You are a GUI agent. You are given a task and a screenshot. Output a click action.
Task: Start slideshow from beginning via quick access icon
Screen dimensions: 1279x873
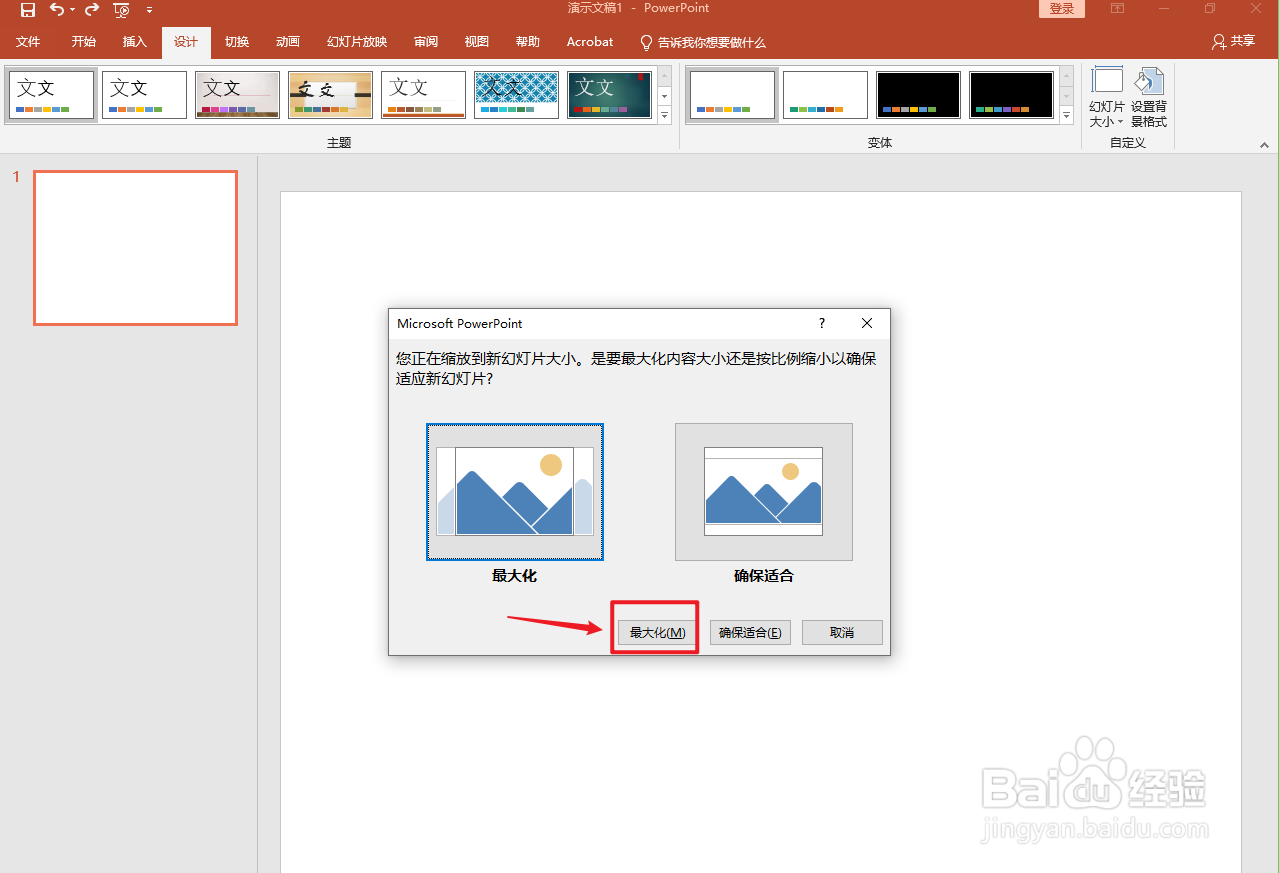pos(122,10)
